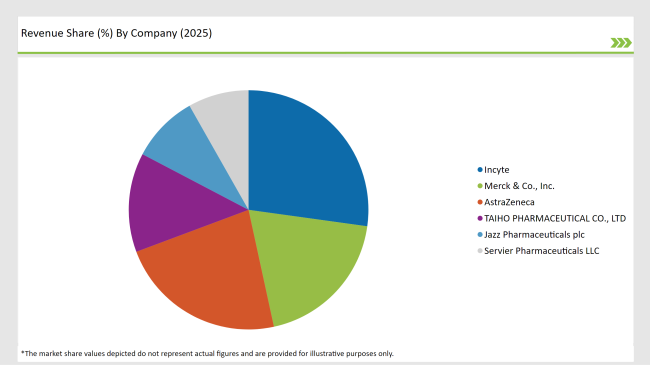The width and height of the screenshot is (650, 370).
Task: Click the Merck & Co. legend color dot
Action: [480, 186]
